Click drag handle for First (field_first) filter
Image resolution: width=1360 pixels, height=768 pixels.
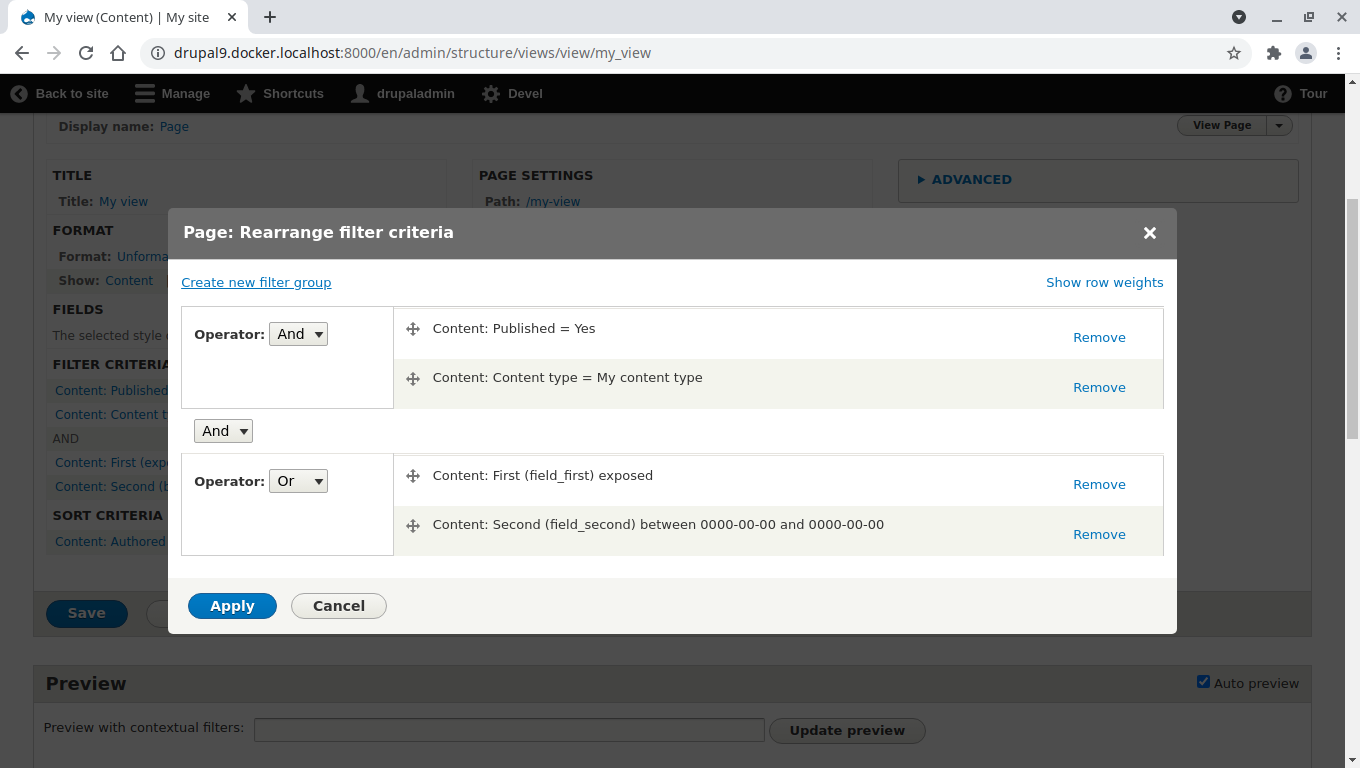pyautogui.click(x=412, y=476)
